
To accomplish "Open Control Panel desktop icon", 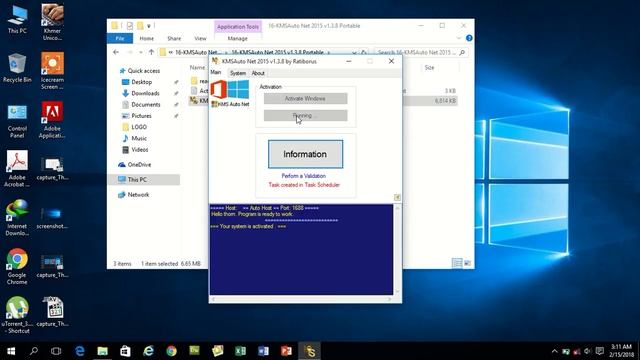I will [17, 121].
